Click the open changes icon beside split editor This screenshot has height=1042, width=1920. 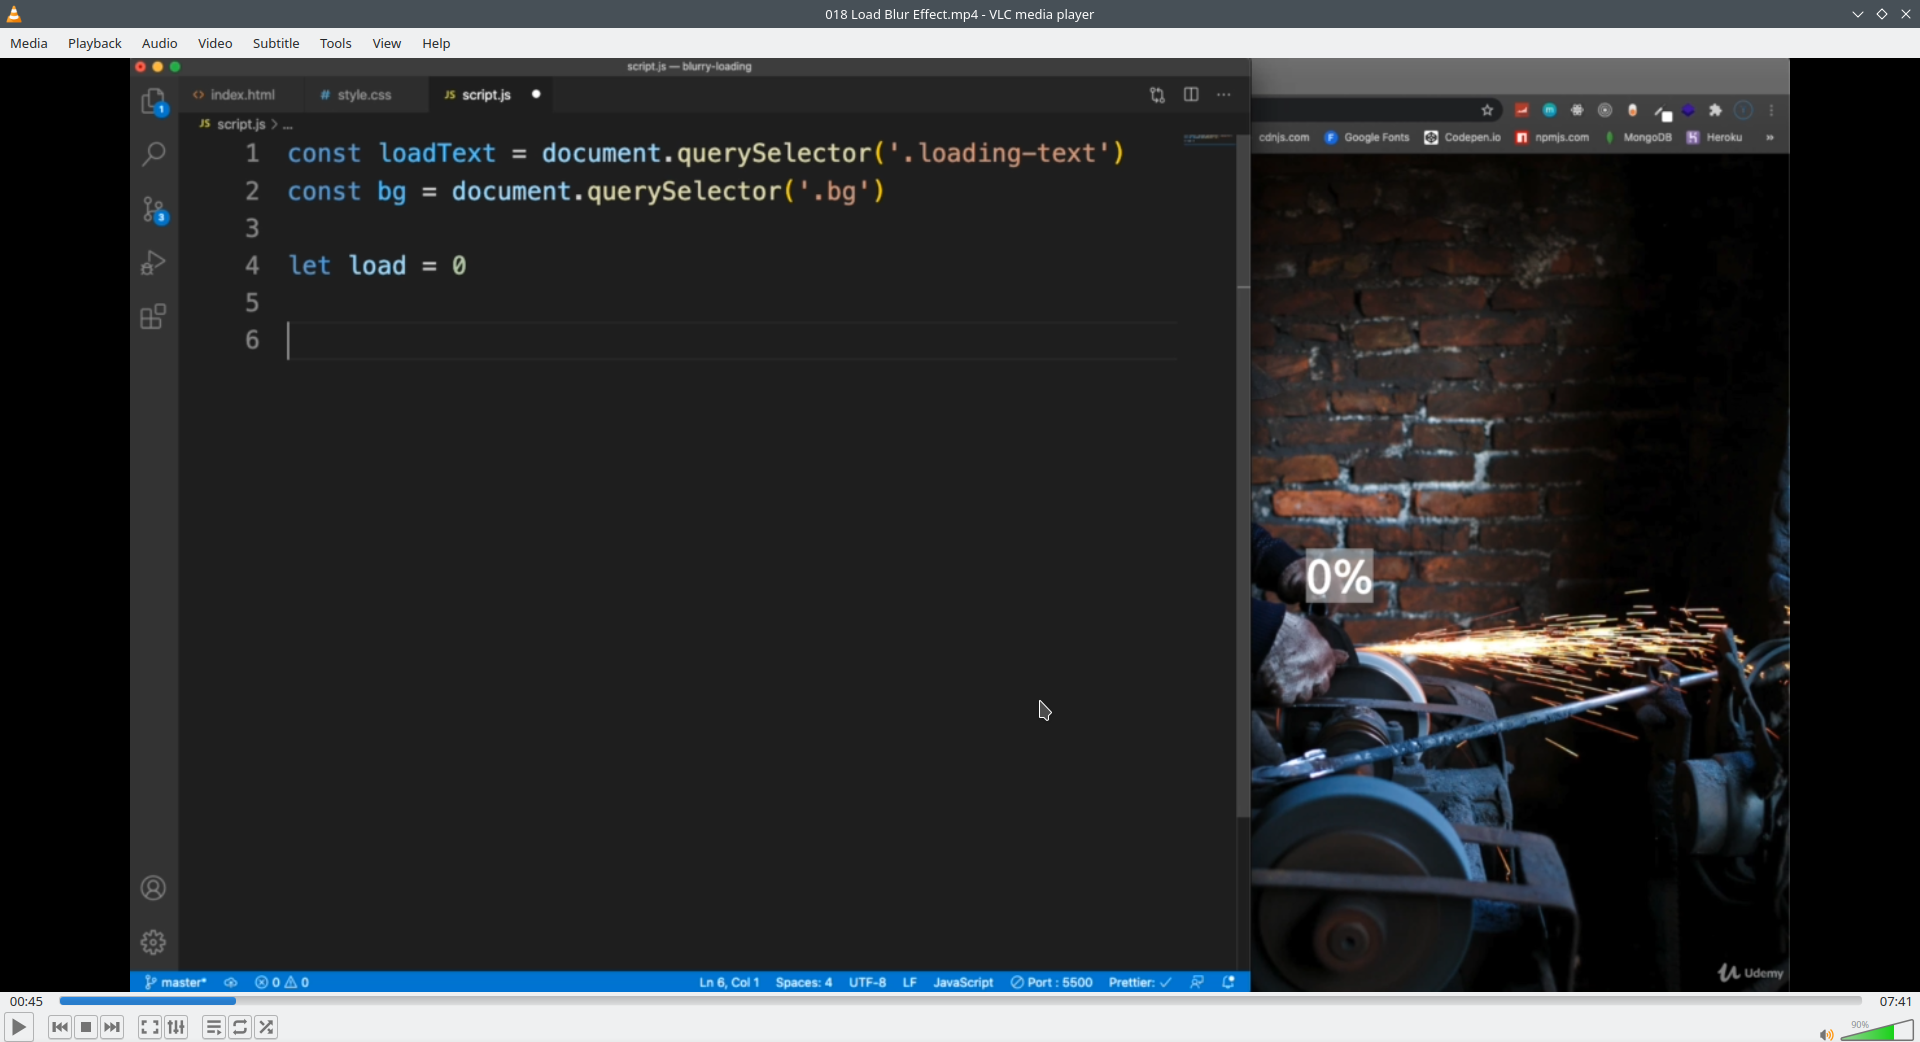(1157, 95)
